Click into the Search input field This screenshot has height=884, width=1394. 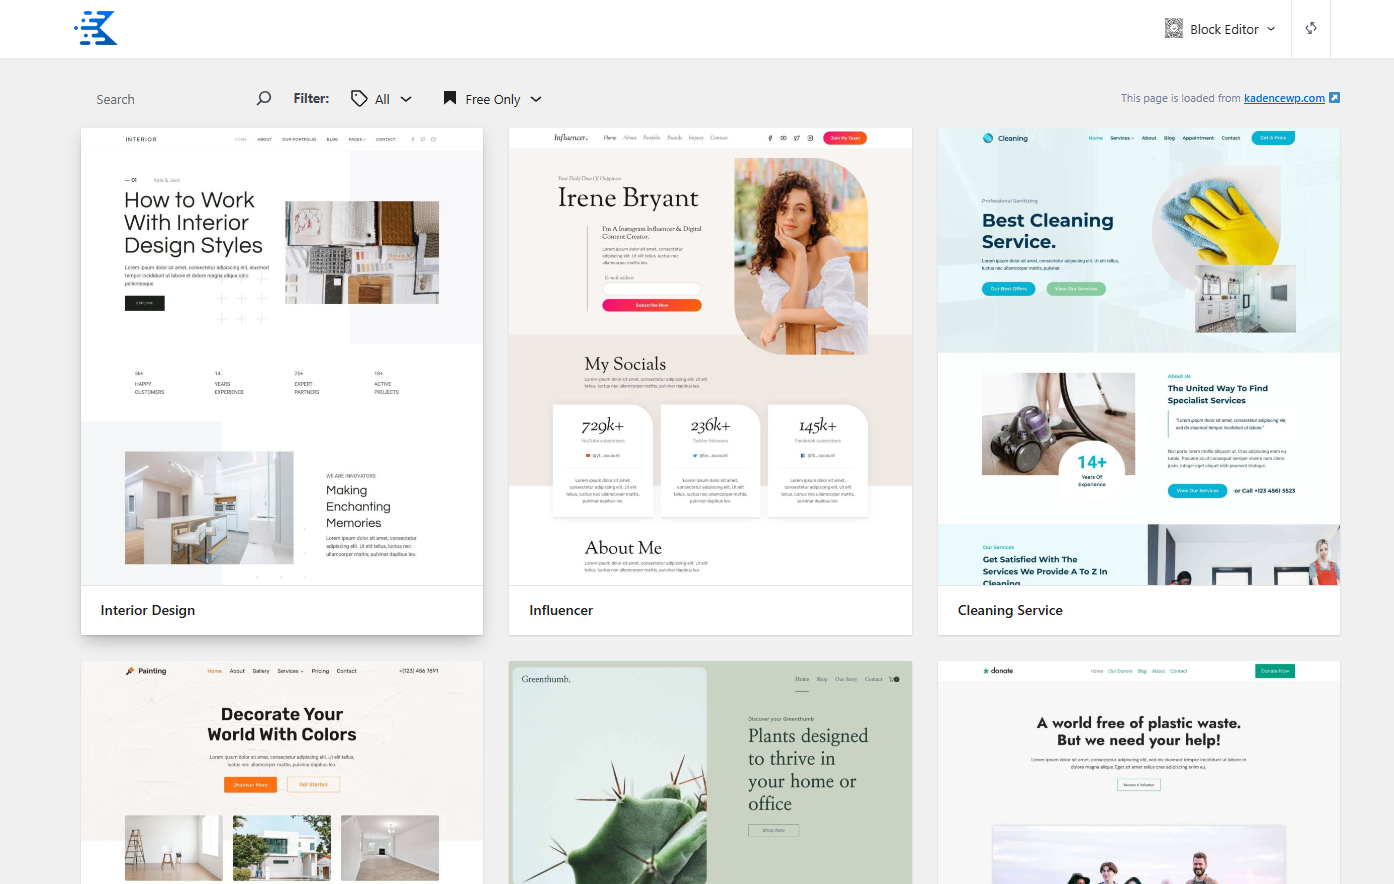(x=170, y=99)
